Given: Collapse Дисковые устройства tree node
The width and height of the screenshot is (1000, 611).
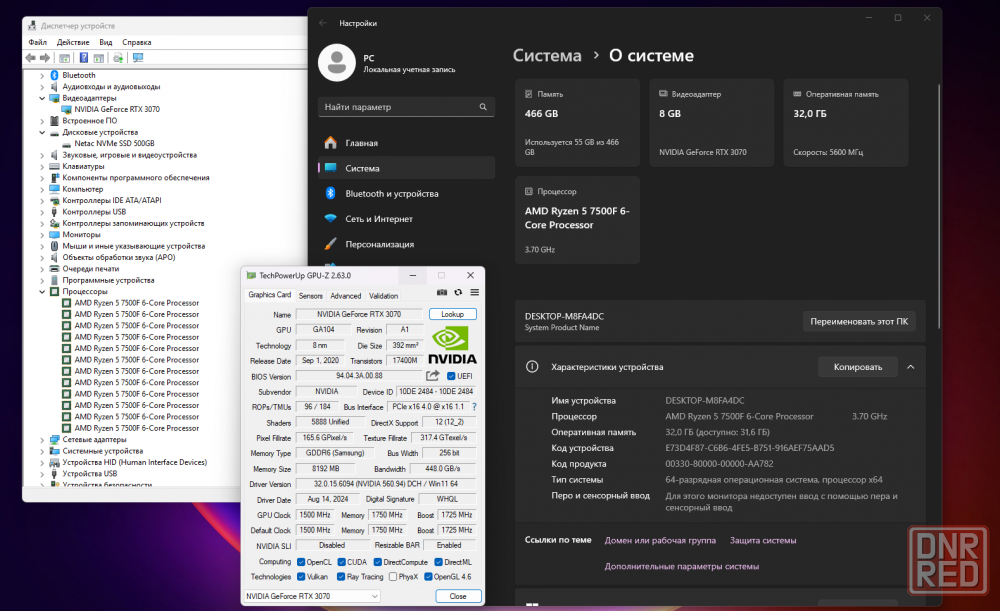Looking at the screenshot, I should [x=42, y=133].
